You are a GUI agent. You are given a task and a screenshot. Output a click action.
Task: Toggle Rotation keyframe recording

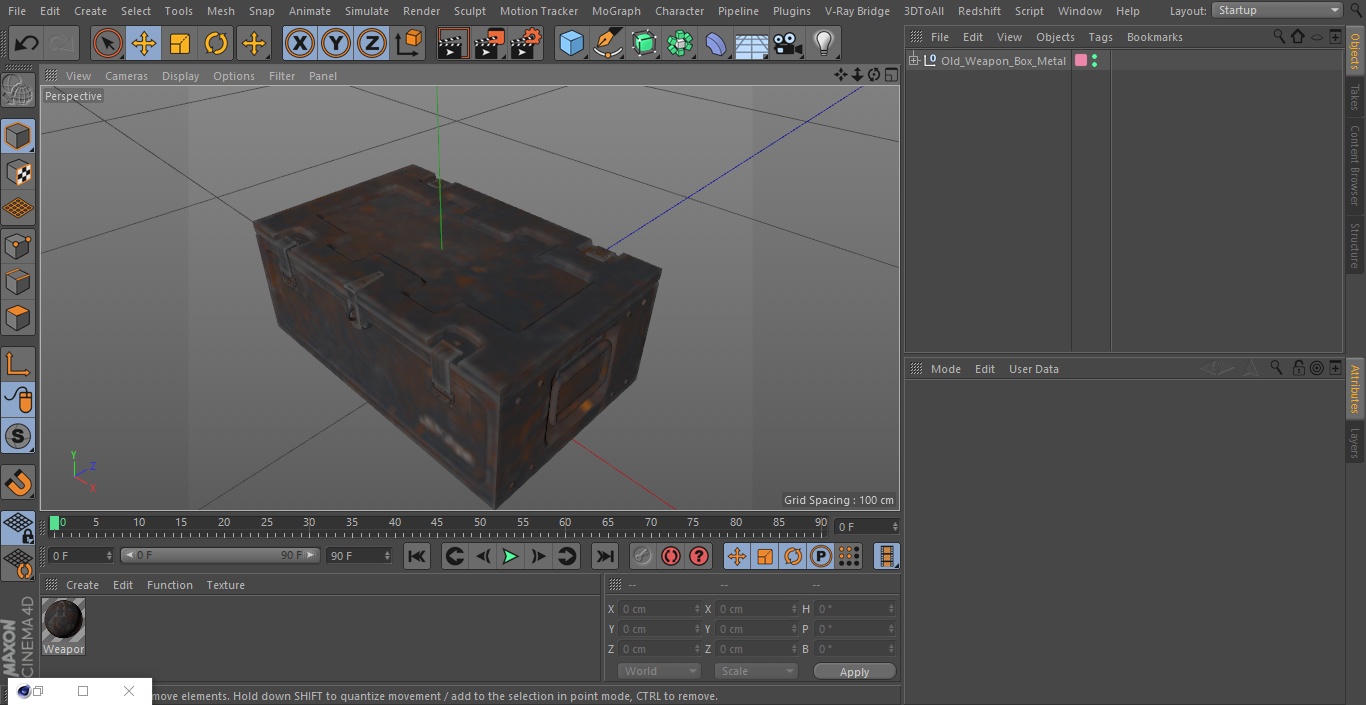pyautogui.click(x=793, y=556)
